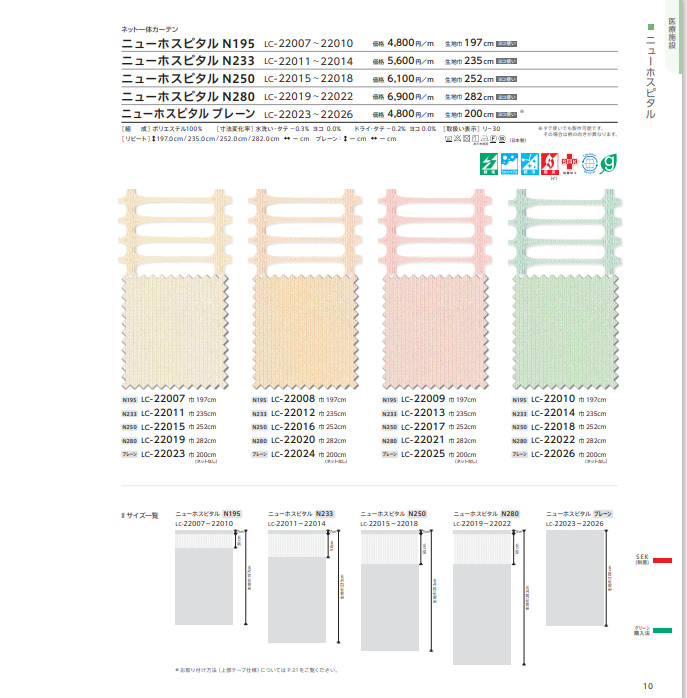Click product code LC-22025 plain label
The image size is (687, 698).
(x=424, y=454)
